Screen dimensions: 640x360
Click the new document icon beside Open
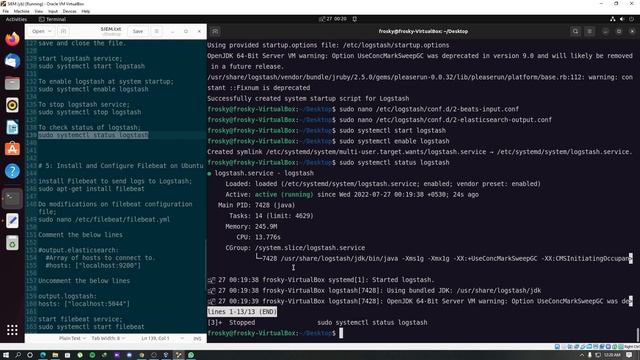63,31
